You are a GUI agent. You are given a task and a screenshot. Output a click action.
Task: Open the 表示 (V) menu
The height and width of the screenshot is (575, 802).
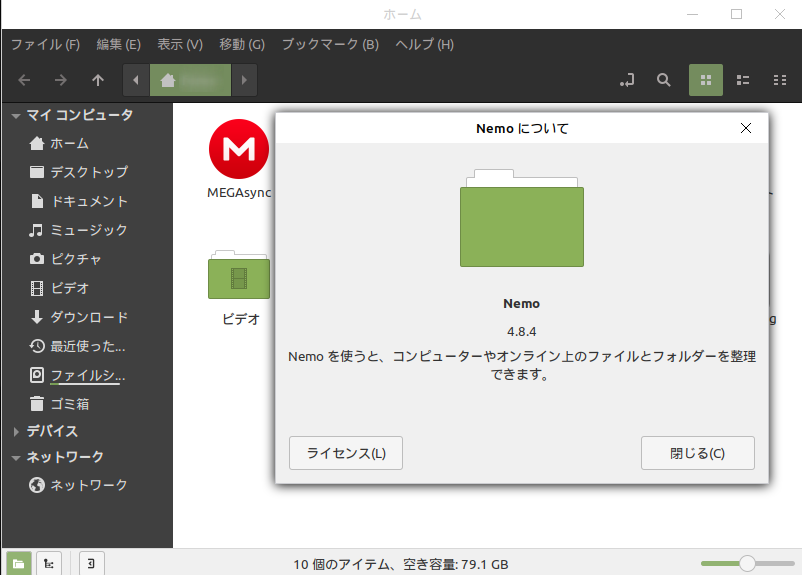tap(180, 45)
